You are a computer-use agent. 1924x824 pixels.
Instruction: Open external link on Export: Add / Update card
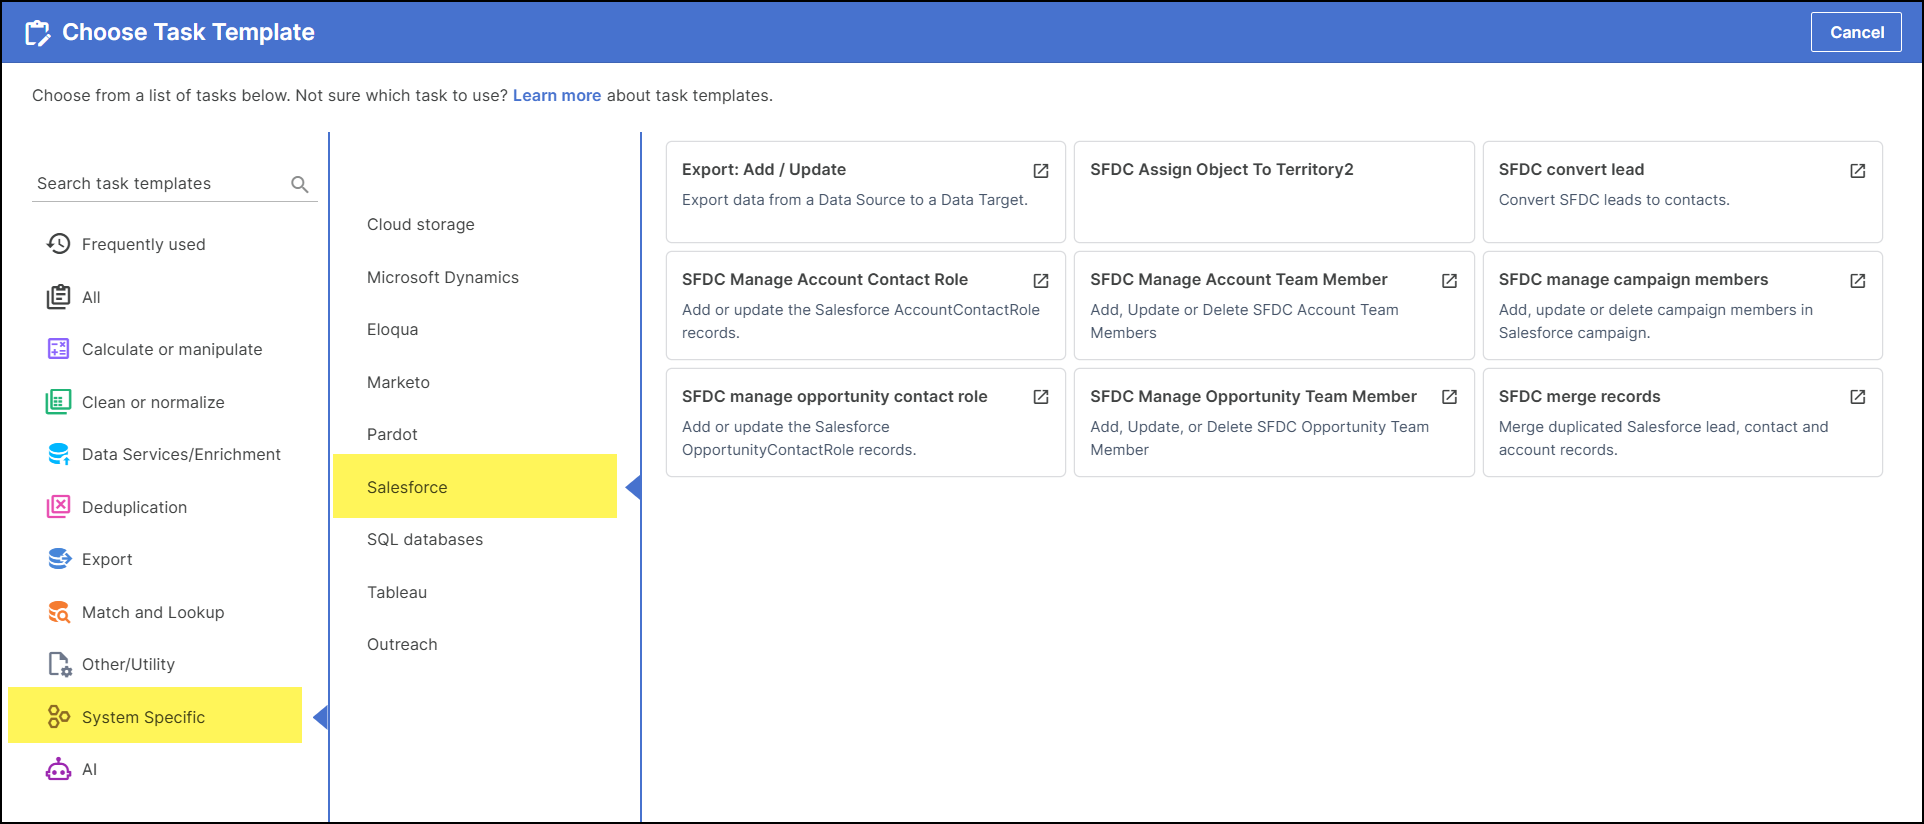[1041, 171]
